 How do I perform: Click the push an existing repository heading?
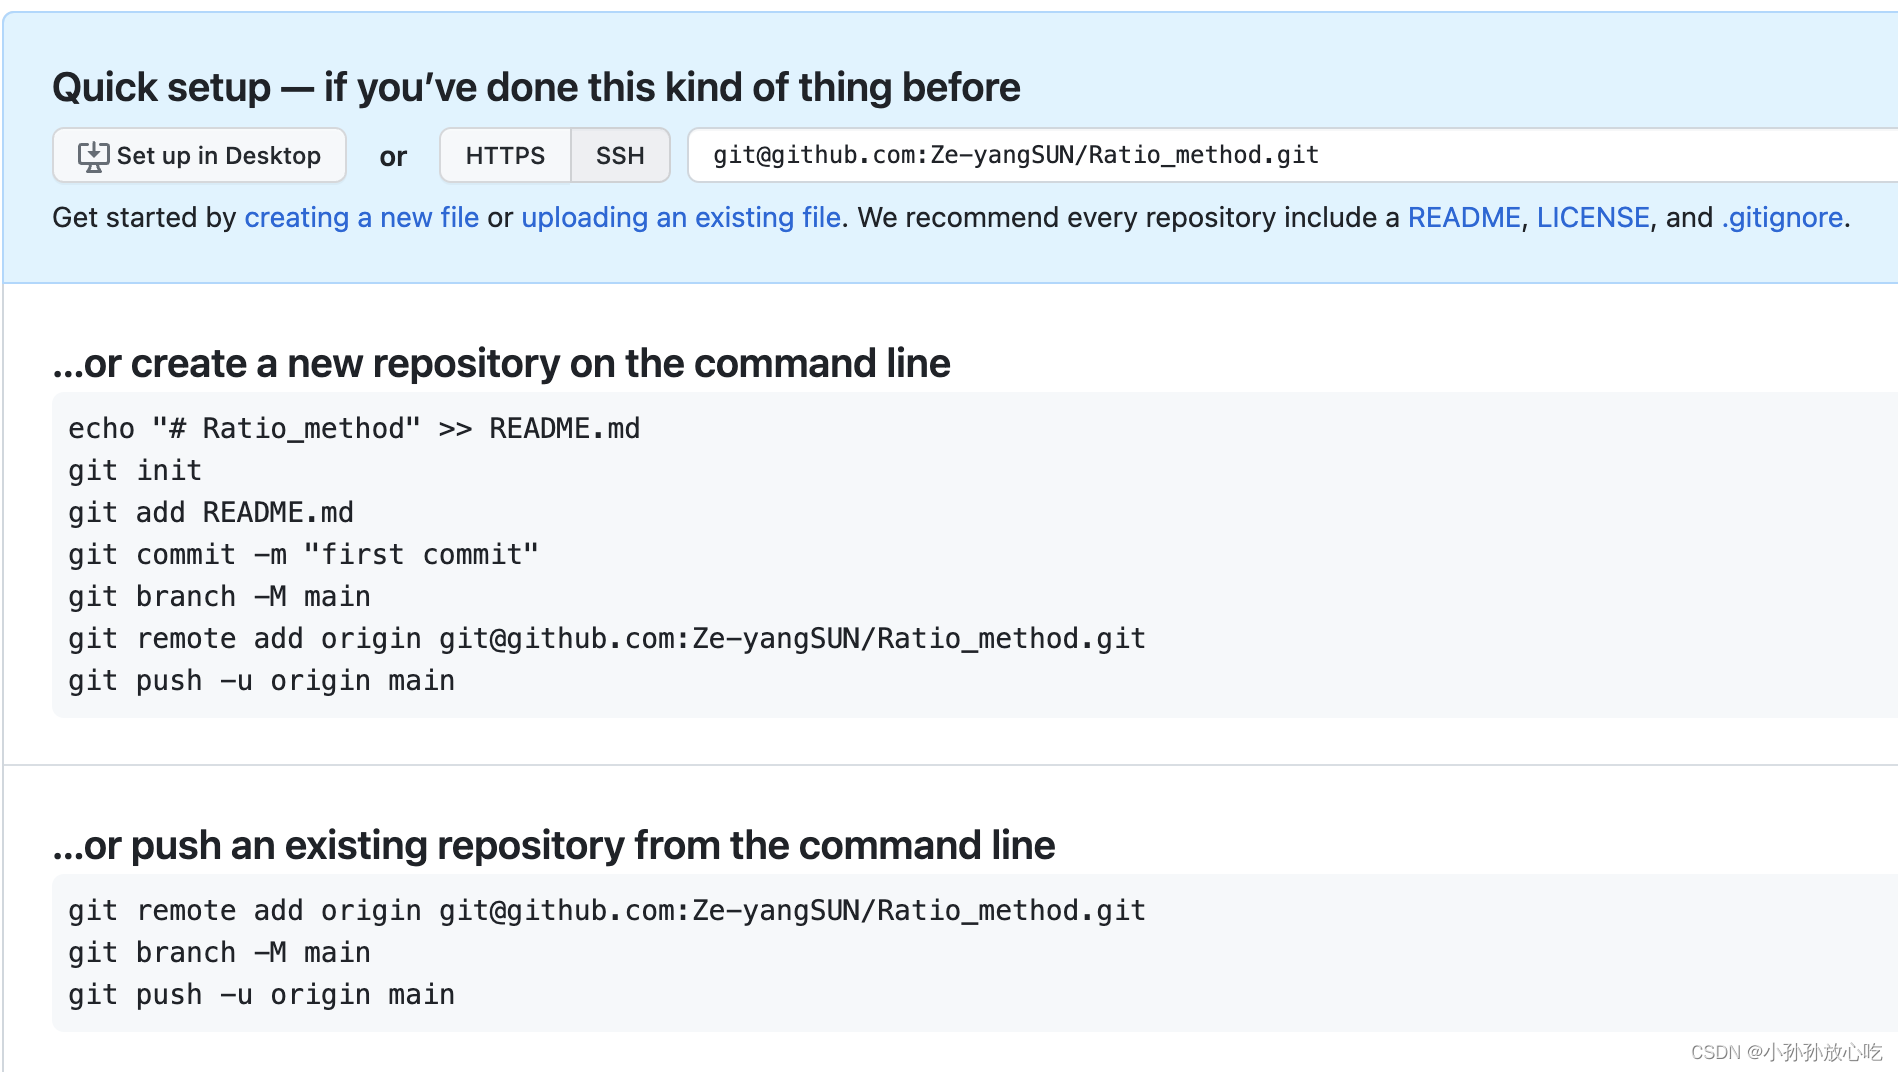click(x=554, y=846)
